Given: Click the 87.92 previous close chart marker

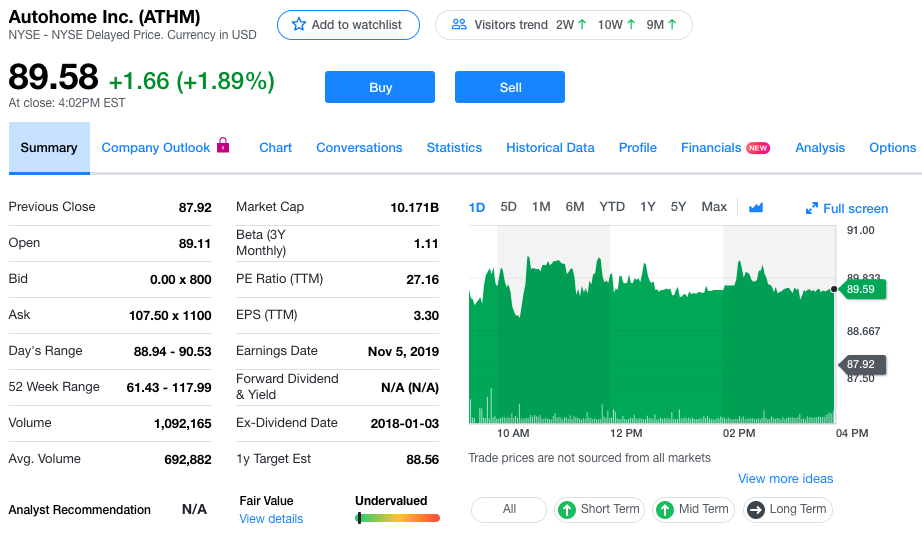Looking at the screenshot, I should [x=862, y=365].
